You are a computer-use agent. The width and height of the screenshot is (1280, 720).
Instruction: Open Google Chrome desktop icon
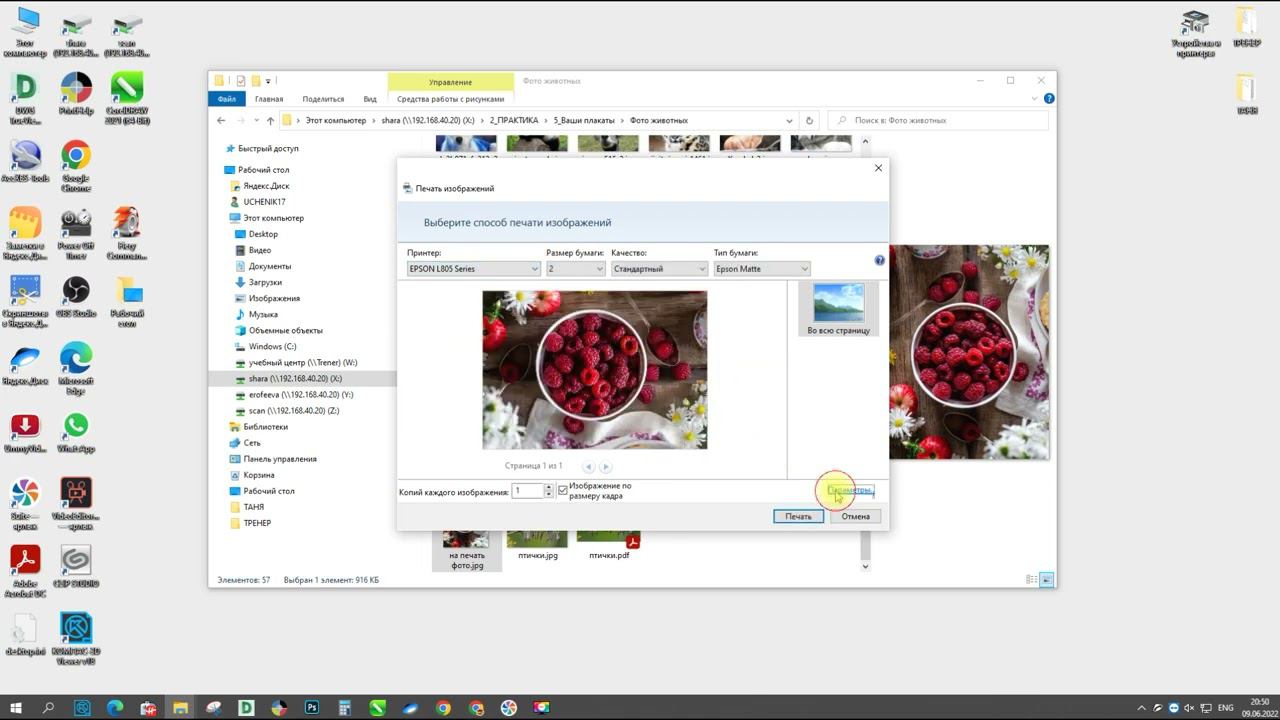pos(76,167)
